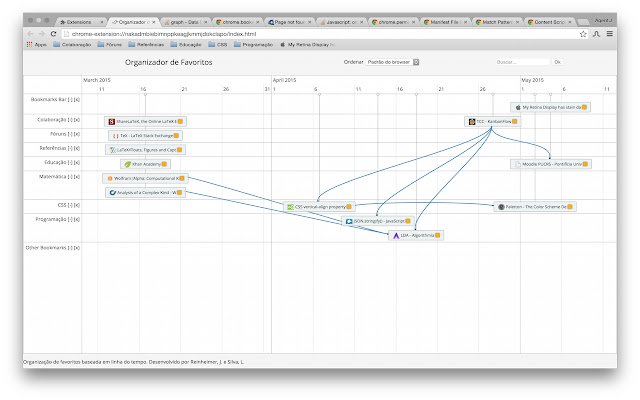Click the ShareLaTeX favicon on its card
Viewport: 640px width, 400px height.
[x=111, y=122]
